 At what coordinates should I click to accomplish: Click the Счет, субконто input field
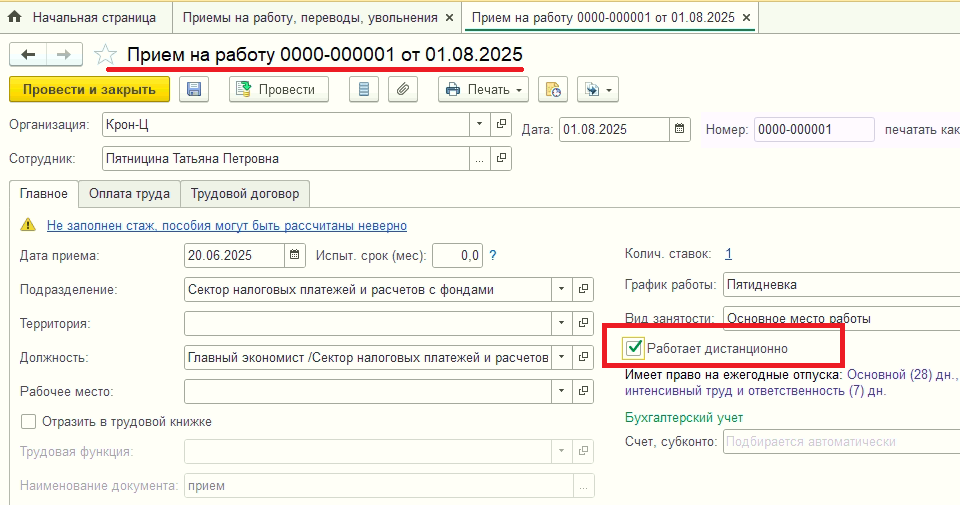pyautogui.click(x=841, y=441)
